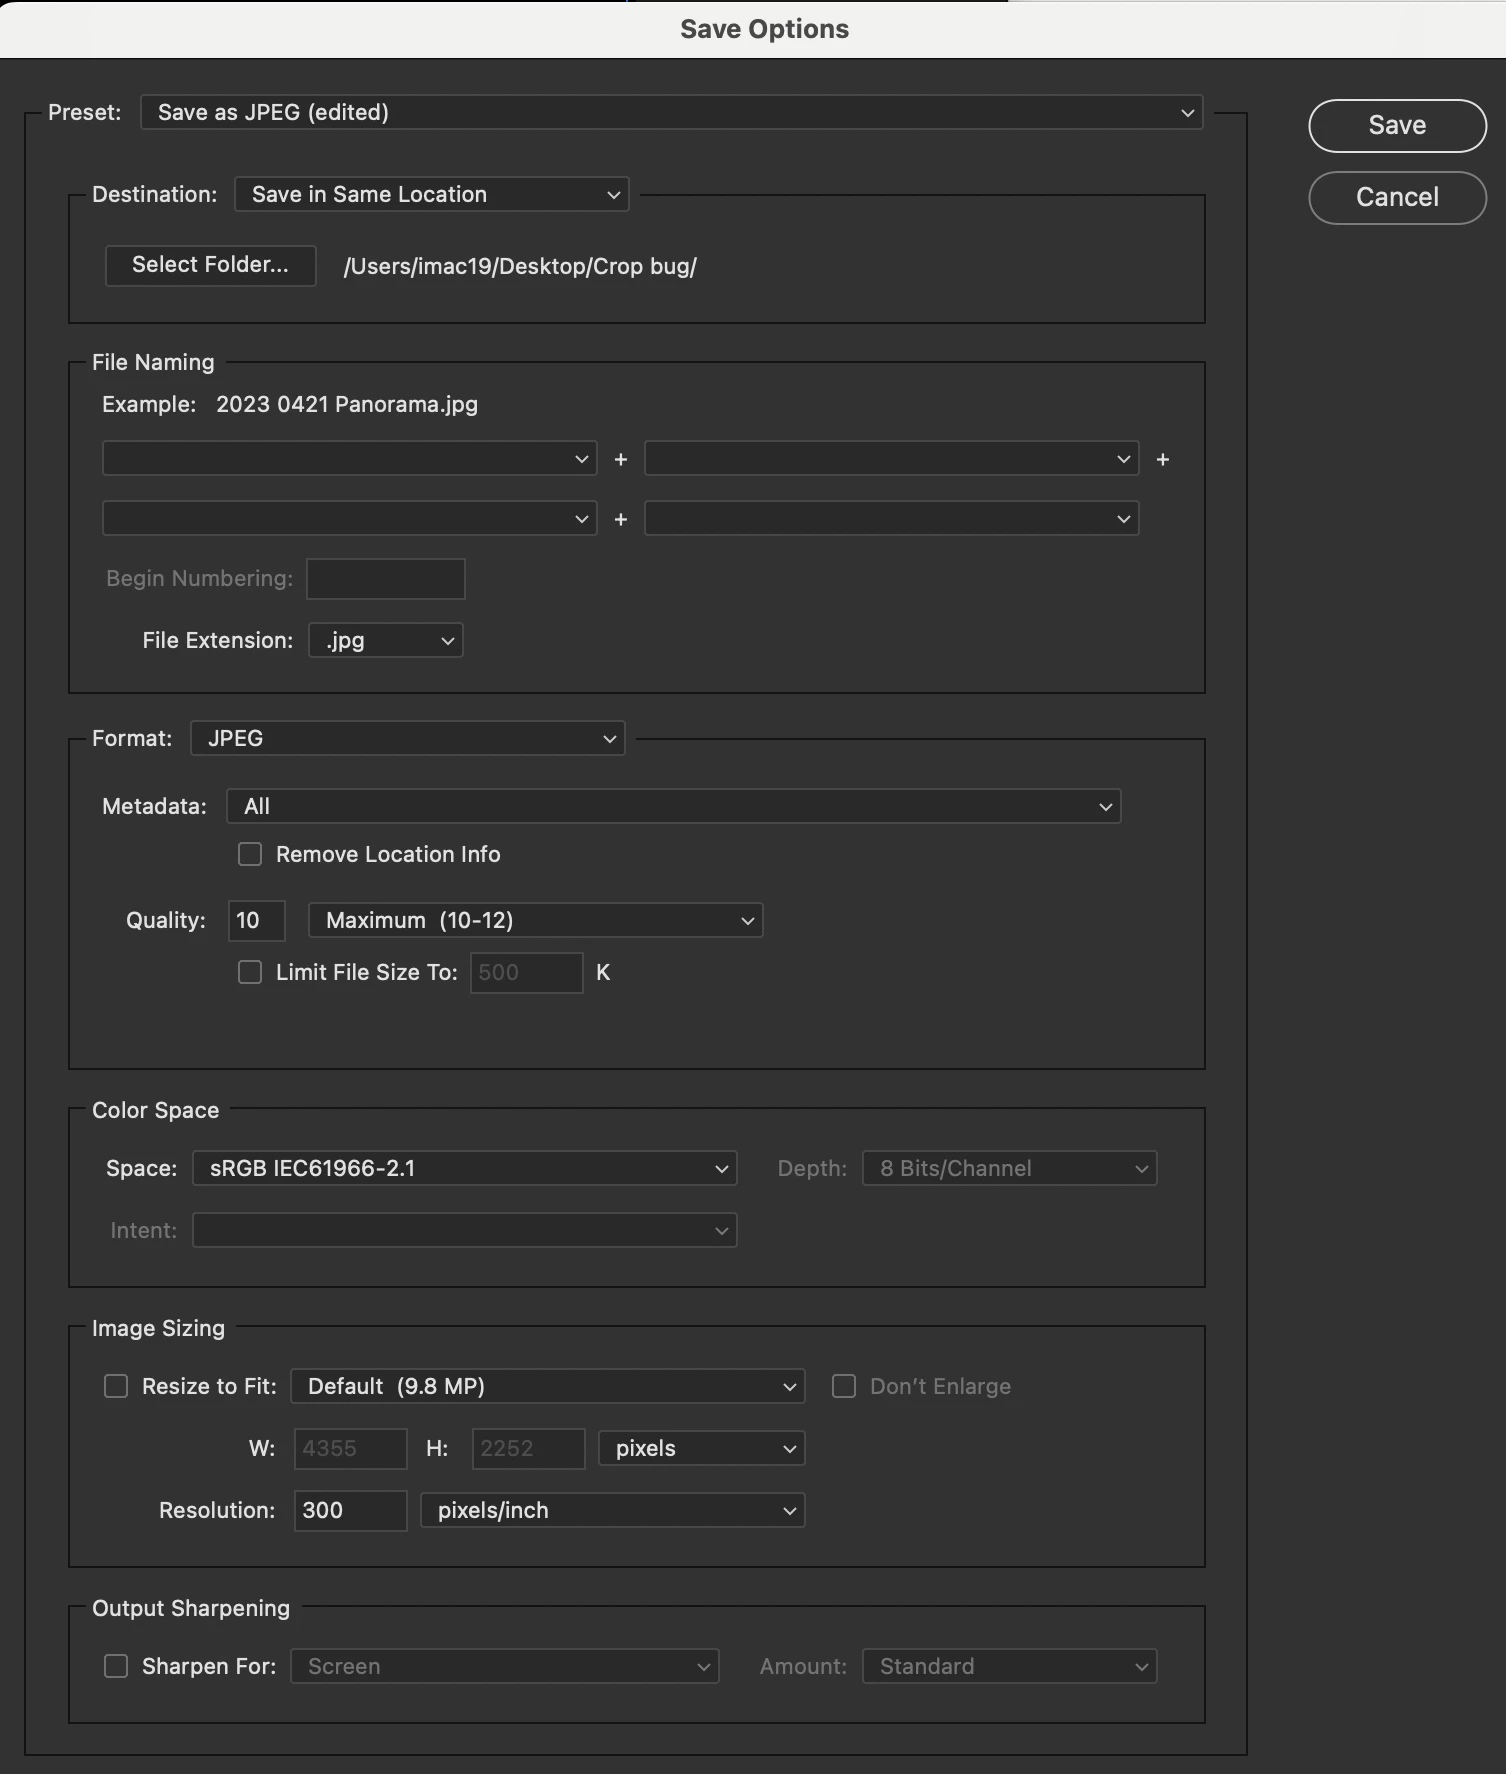Click the Limit File Size 500 field
The height and width of the screenshot is (1774, 1506).
526,972
